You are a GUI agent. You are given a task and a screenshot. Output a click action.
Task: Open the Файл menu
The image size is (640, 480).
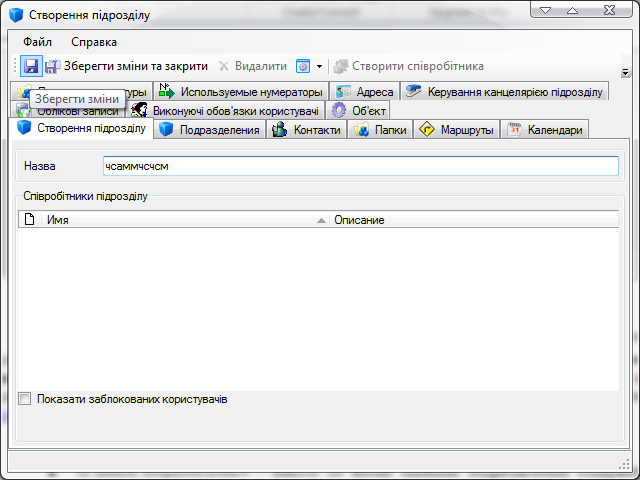coord(38,42)
